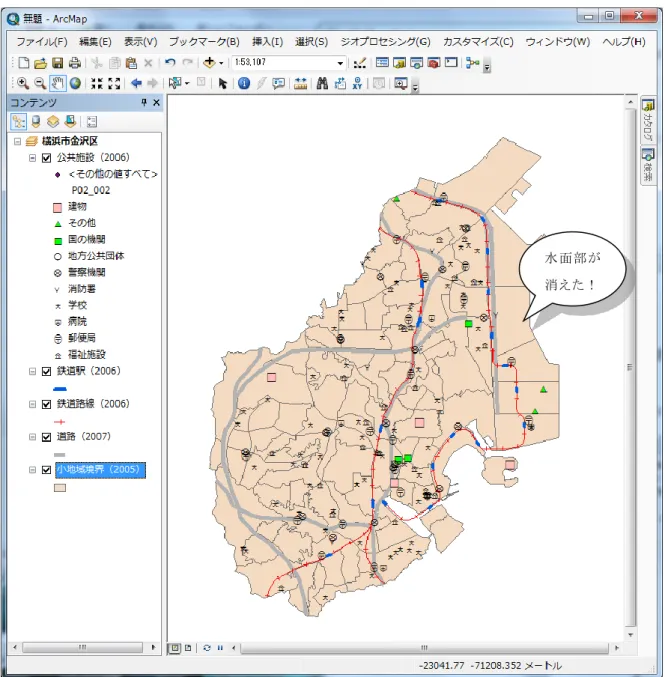
Task: Collapse the 鉄道路線 (2006) layer tree node
Action: point(32,404)
